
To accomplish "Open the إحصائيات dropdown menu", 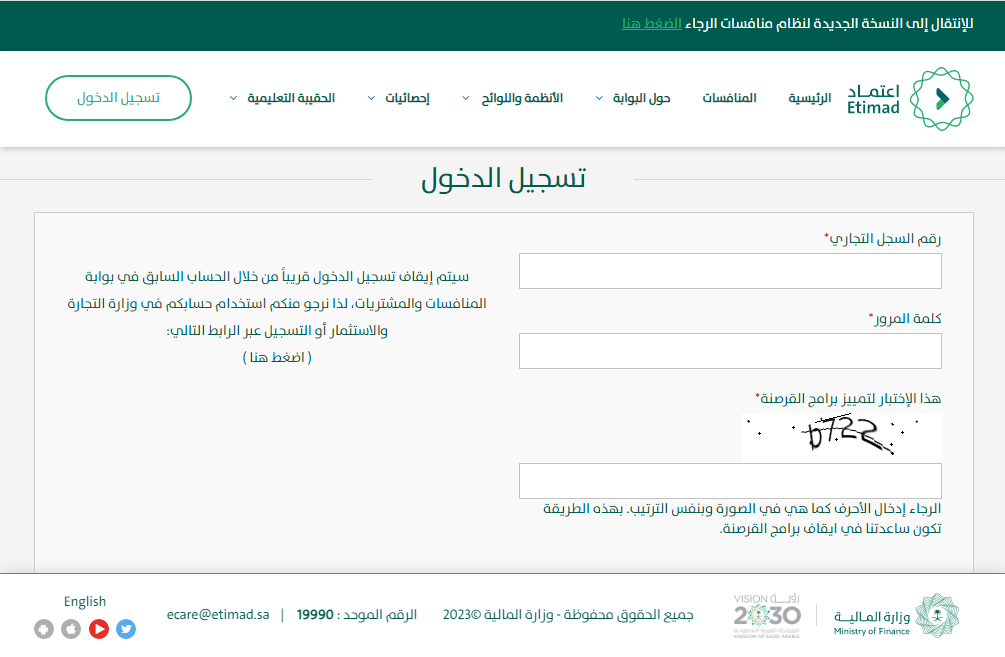I will tap(399, 98).
